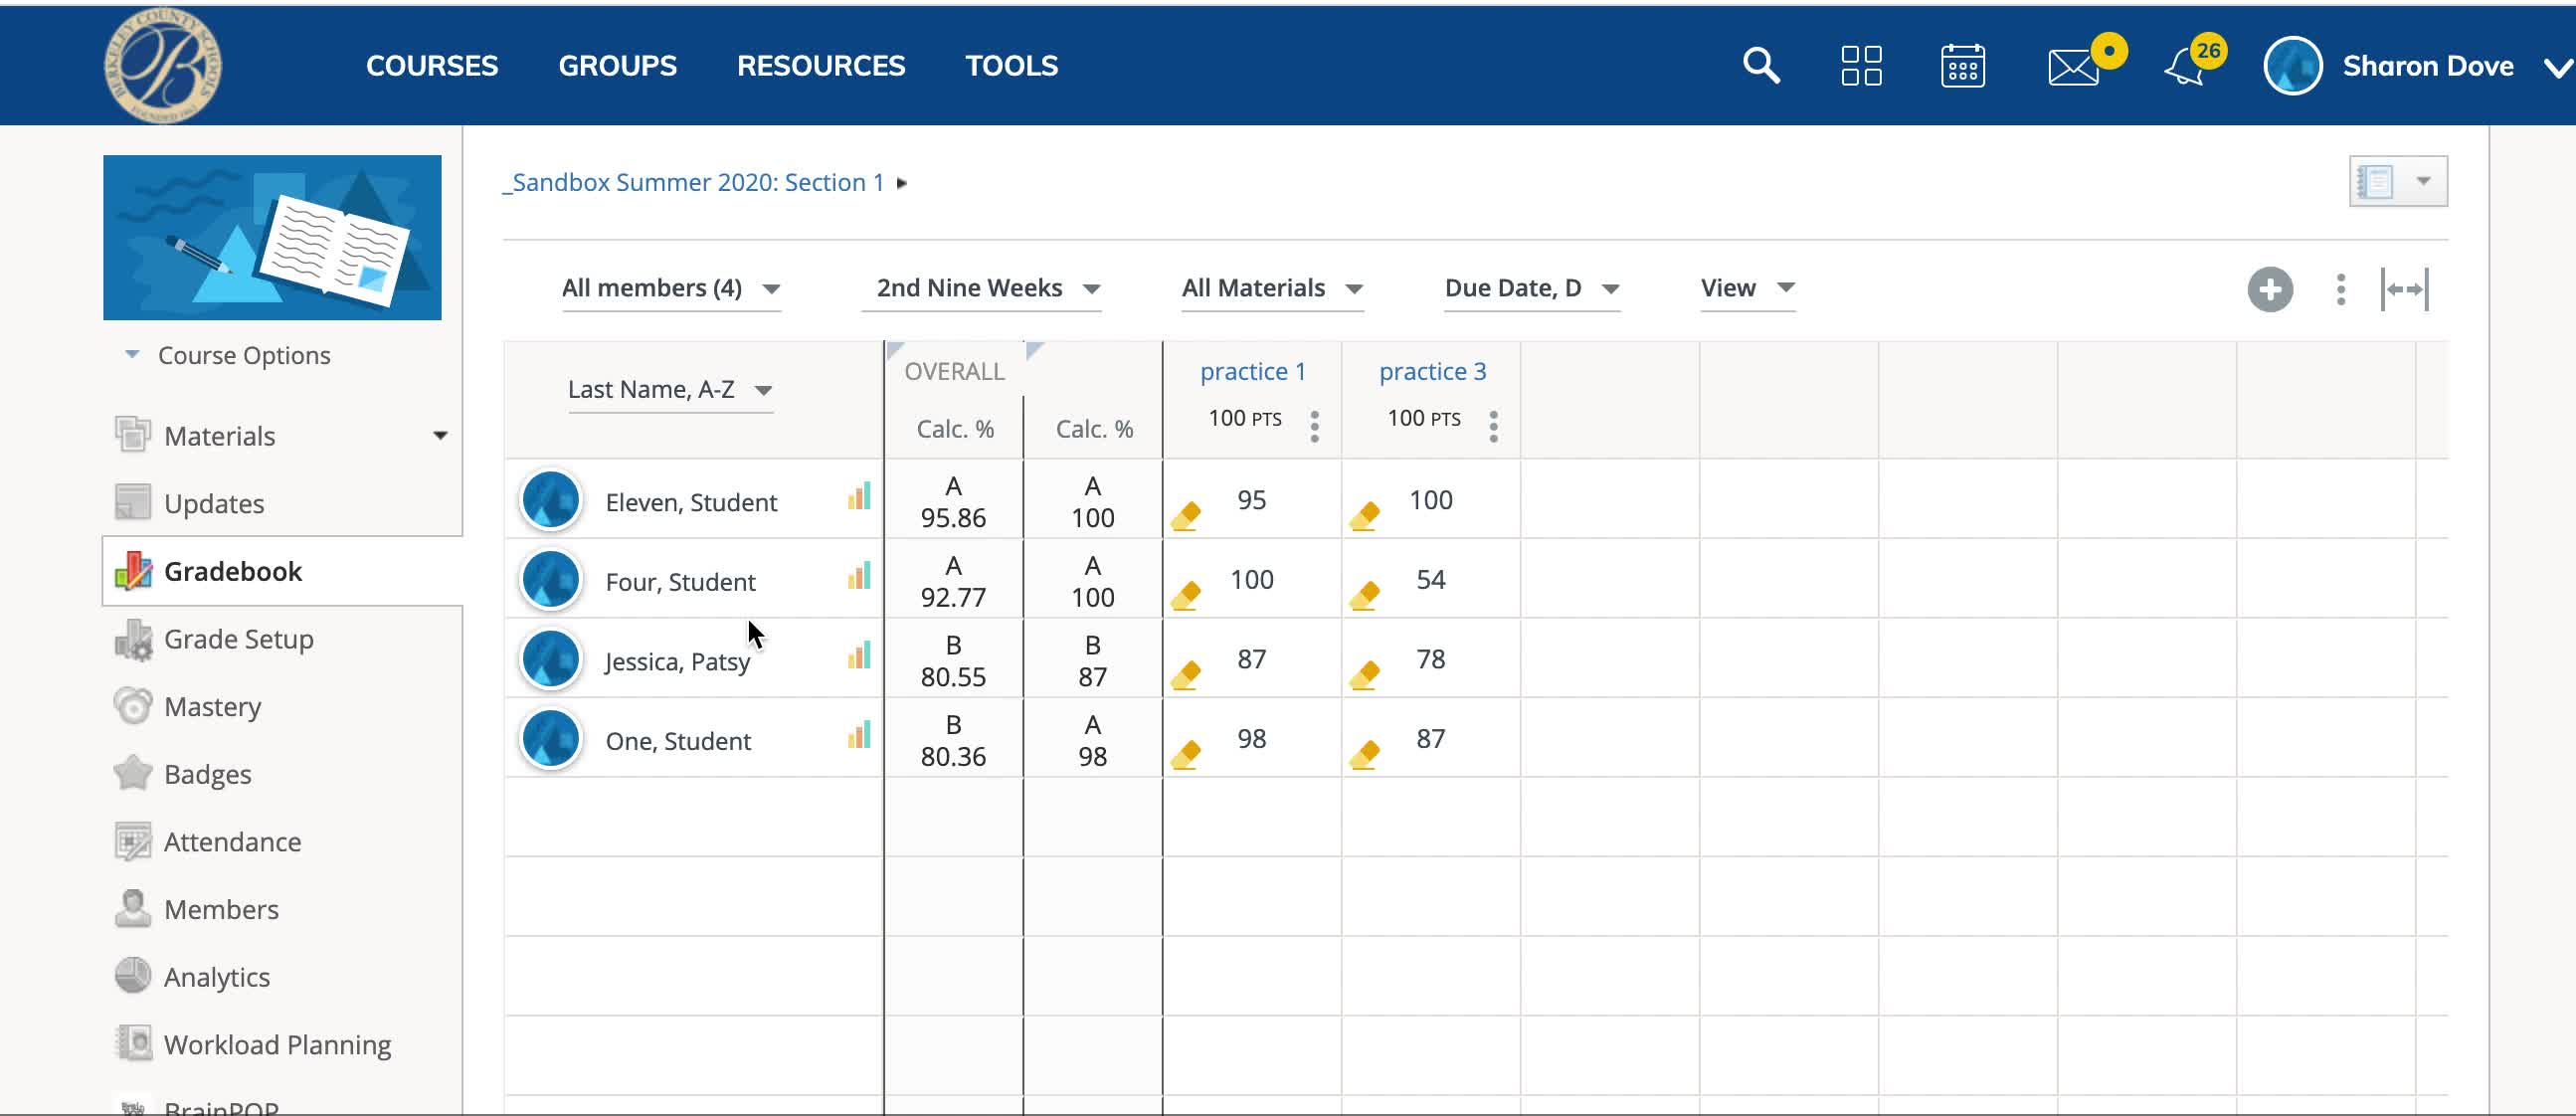Open the practice 3 column options dots
The width and height of the screenshot is (2576, 1116).
[1493, 426]
